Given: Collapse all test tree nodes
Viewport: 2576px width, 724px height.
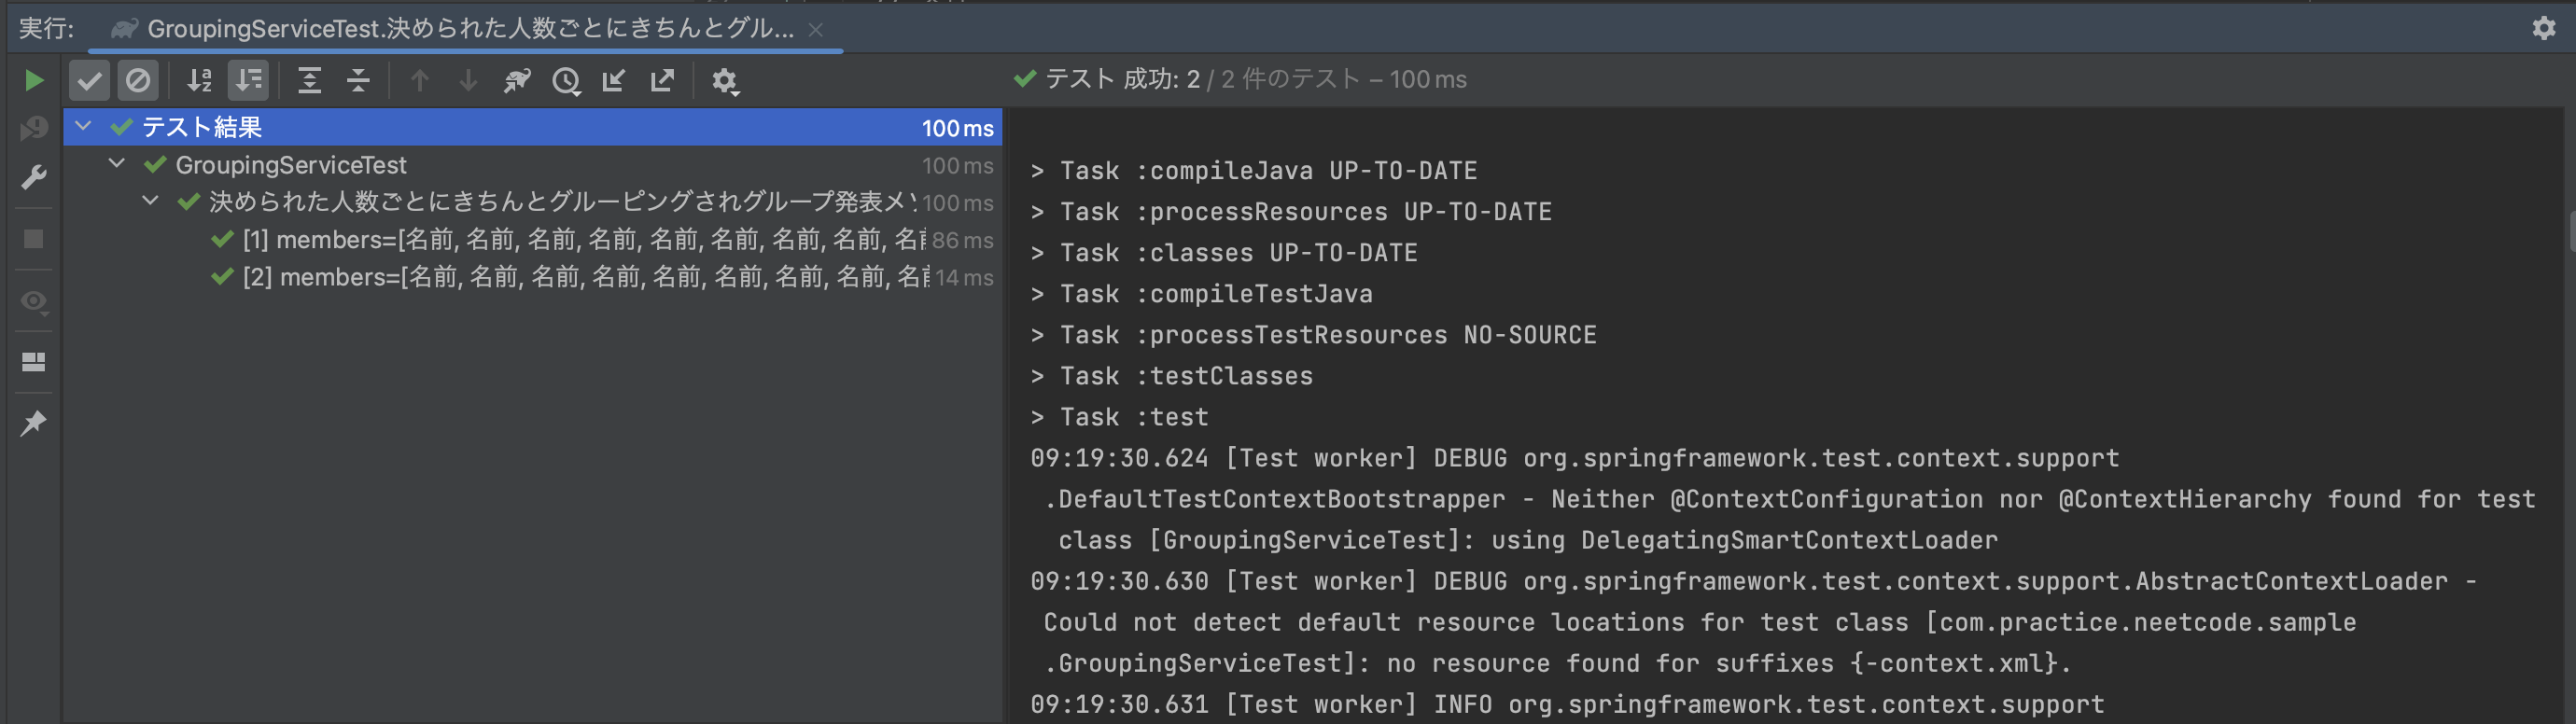Looking at the screenshot, I should (358, 80).
